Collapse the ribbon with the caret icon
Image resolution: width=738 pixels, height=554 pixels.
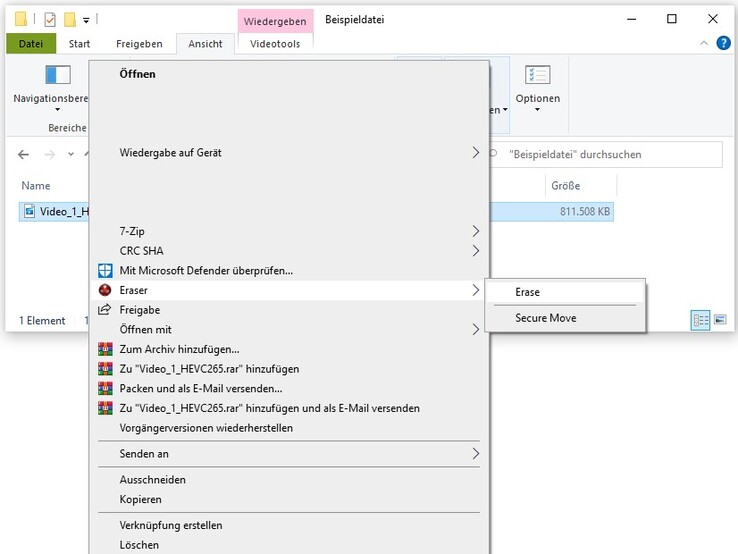click(704, 43)
